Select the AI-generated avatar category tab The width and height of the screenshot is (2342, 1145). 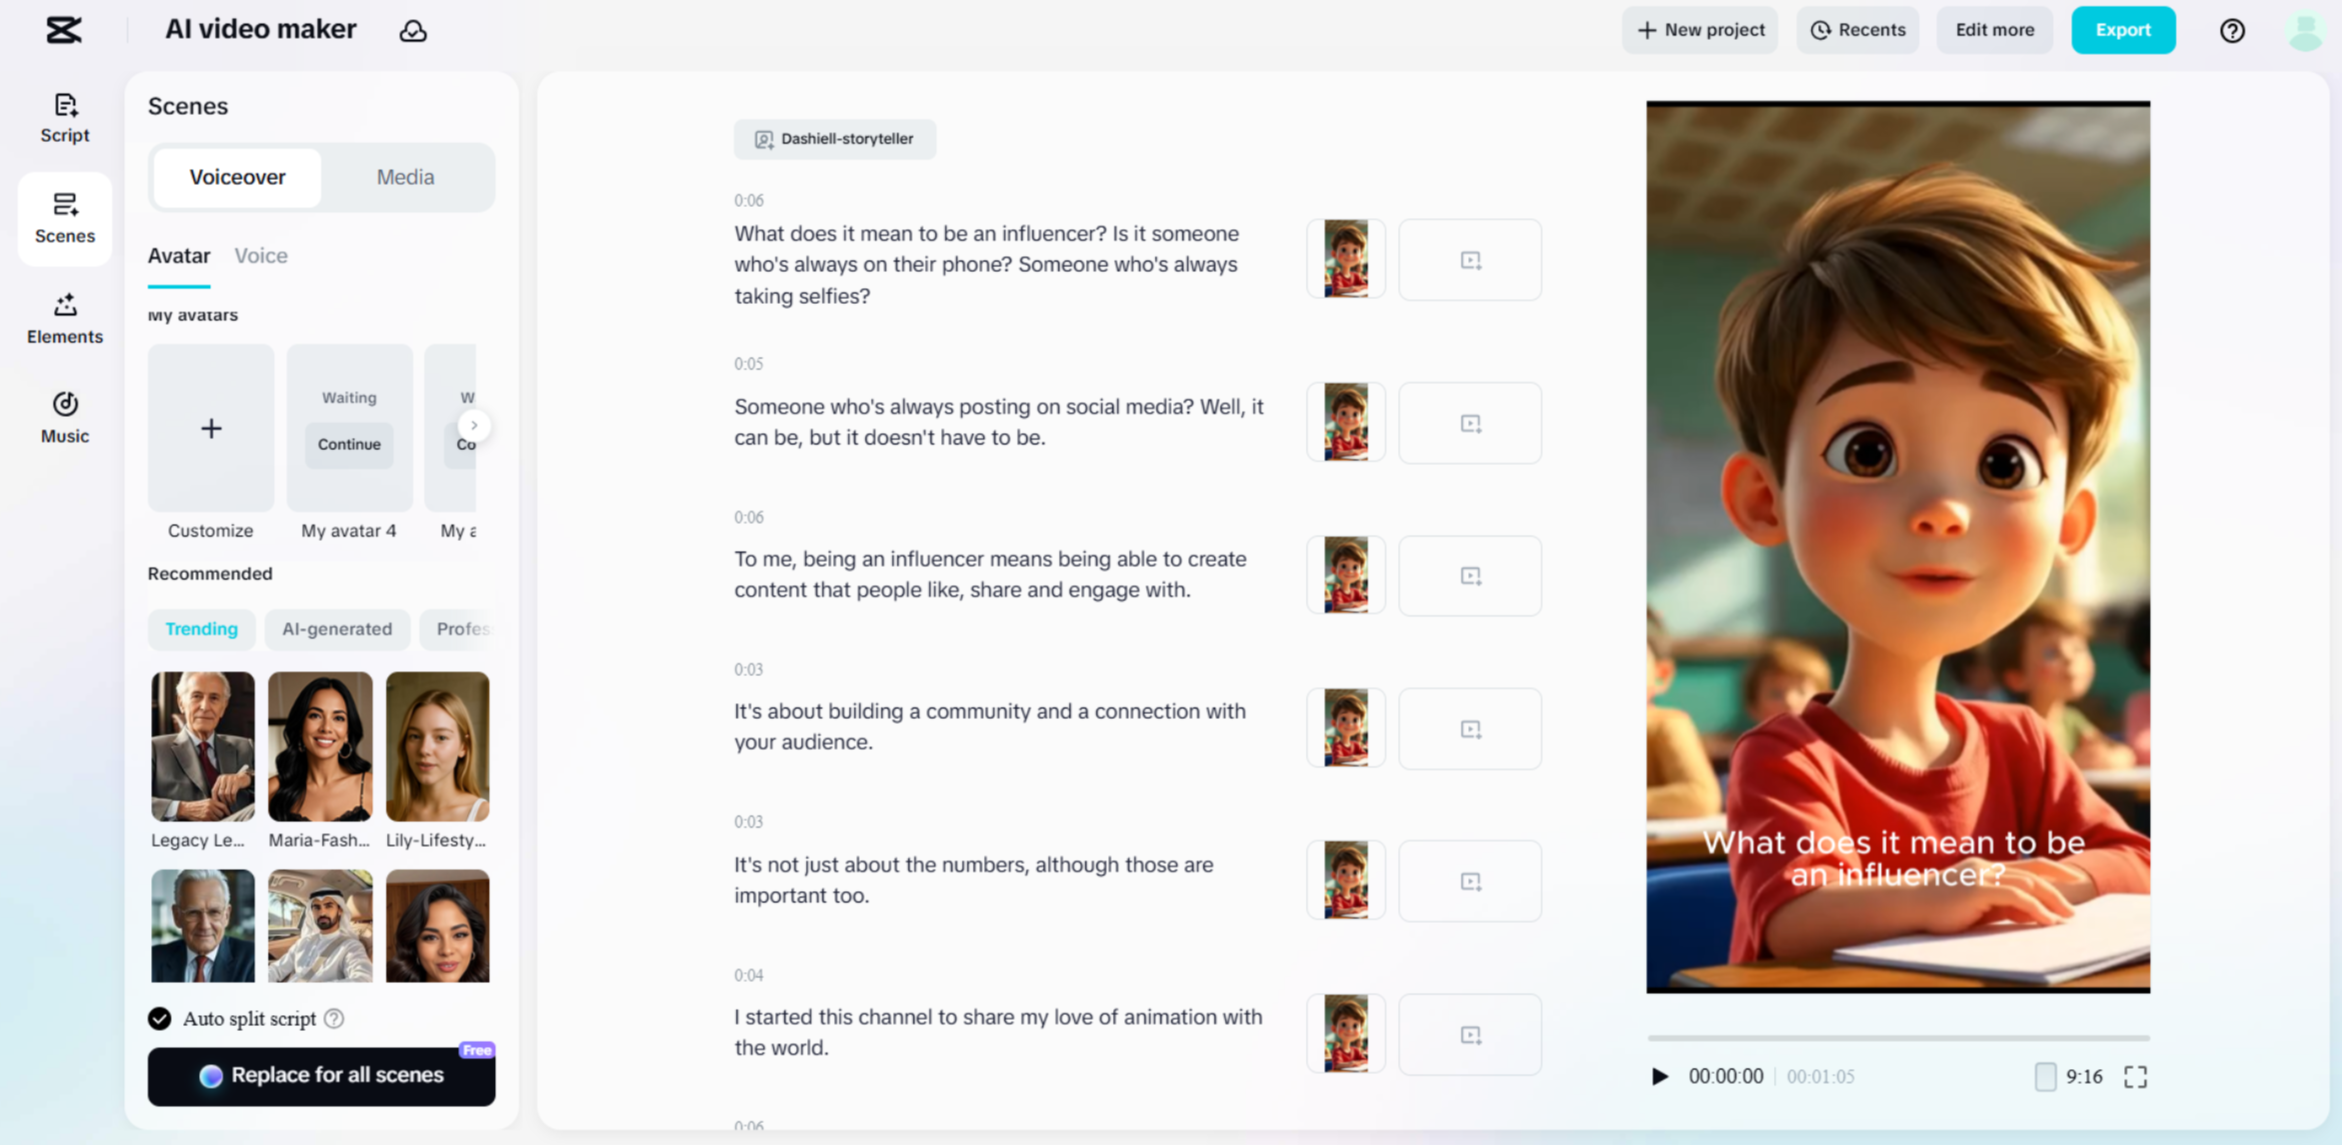coord(337,628)
